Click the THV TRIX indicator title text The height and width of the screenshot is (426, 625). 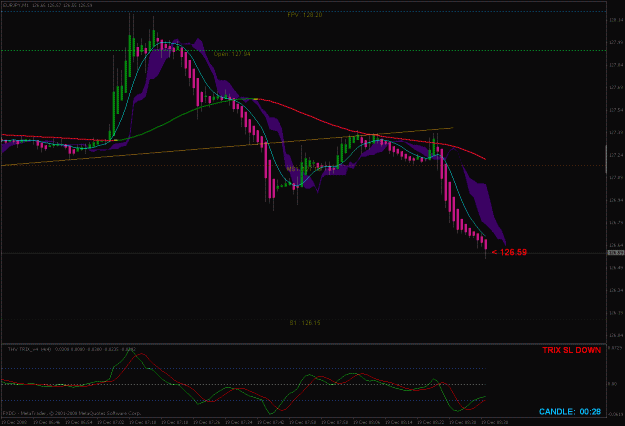click(72, 349)
